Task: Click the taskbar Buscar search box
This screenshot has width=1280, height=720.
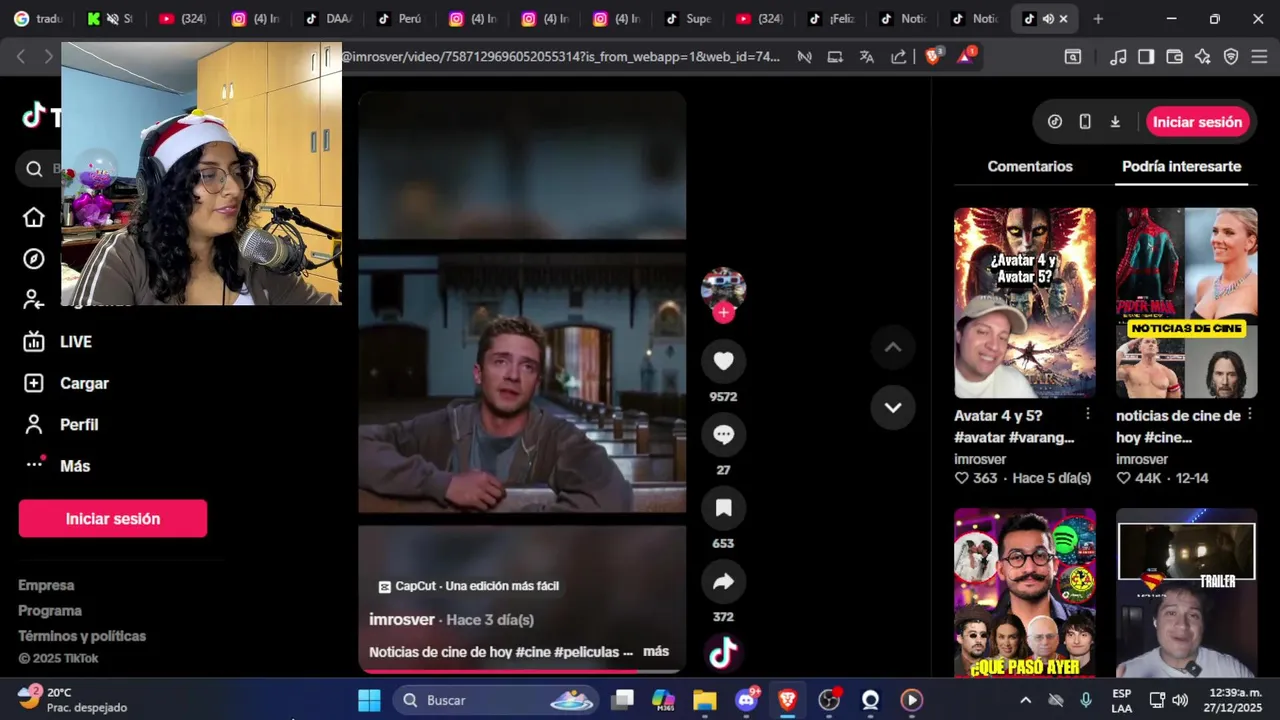Action: pos(497,700)
